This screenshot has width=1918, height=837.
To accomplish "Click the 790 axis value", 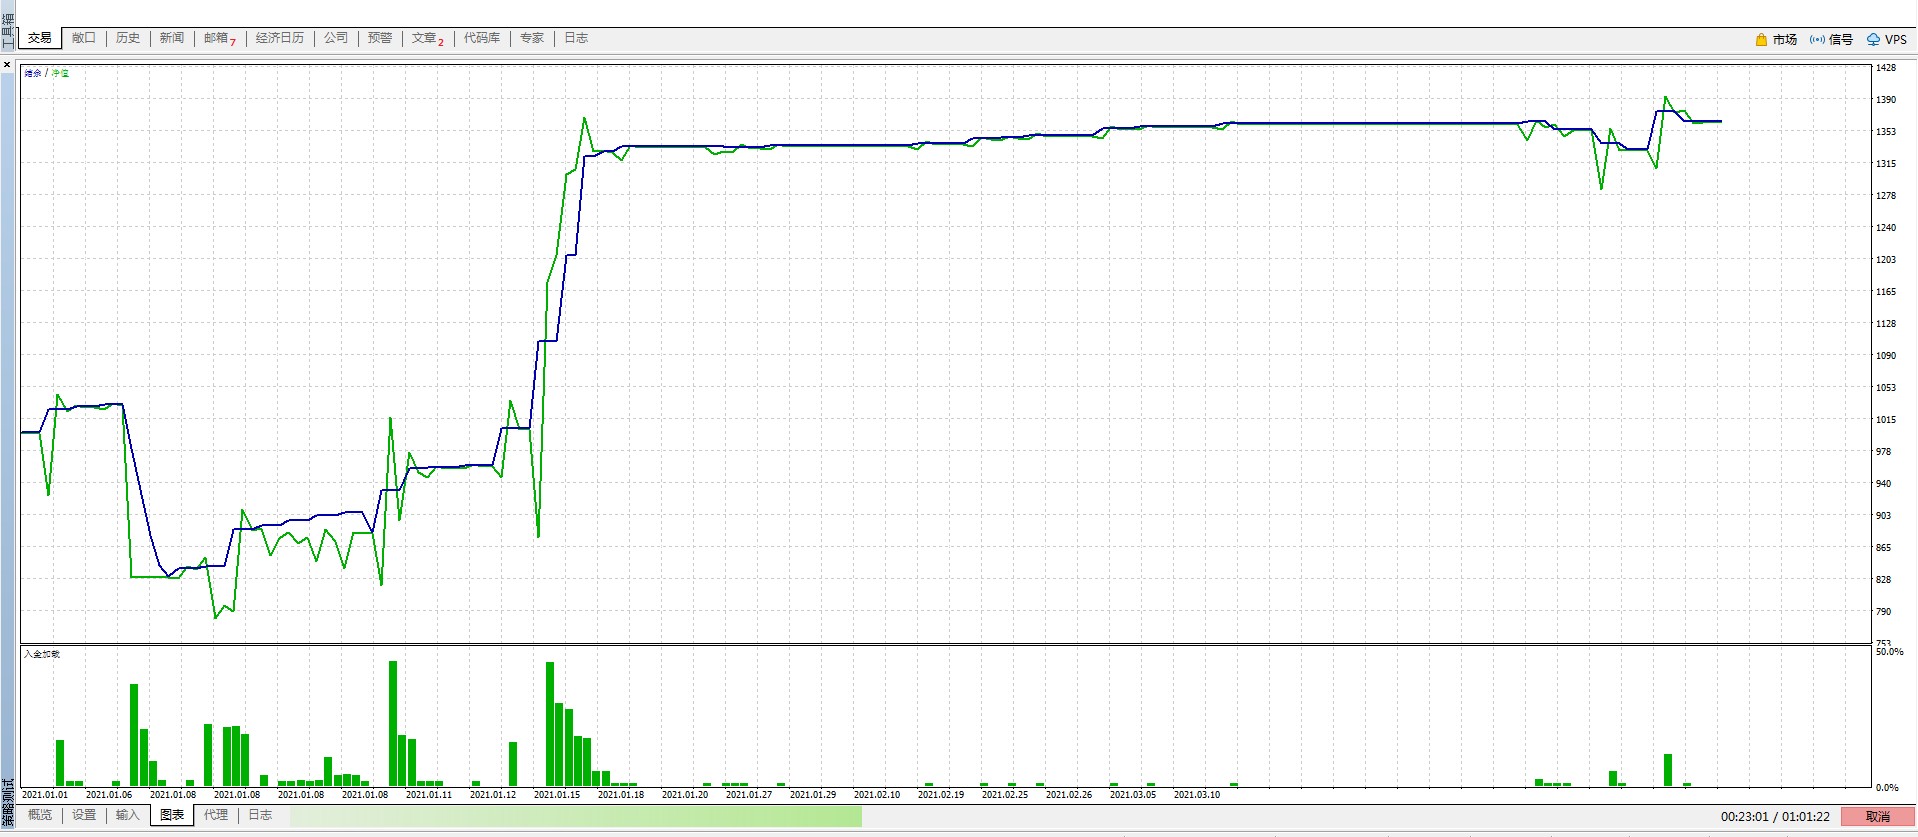I will (x=1883, y=612).
